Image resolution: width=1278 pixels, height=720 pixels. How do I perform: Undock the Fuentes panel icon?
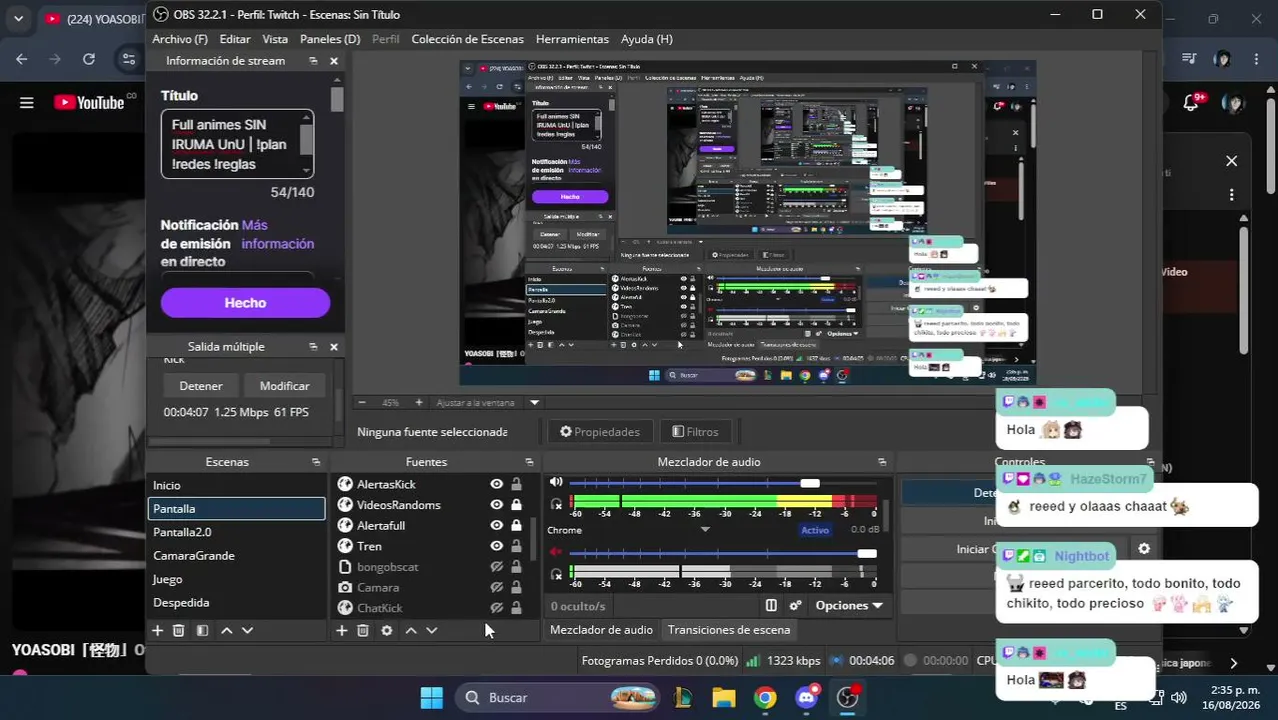coord(529,462)
